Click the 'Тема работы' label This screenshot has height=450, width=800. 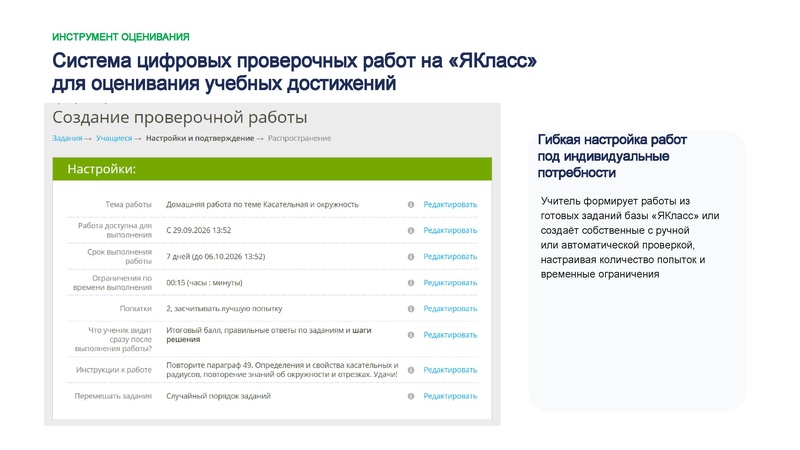click(x=129, y=205)
